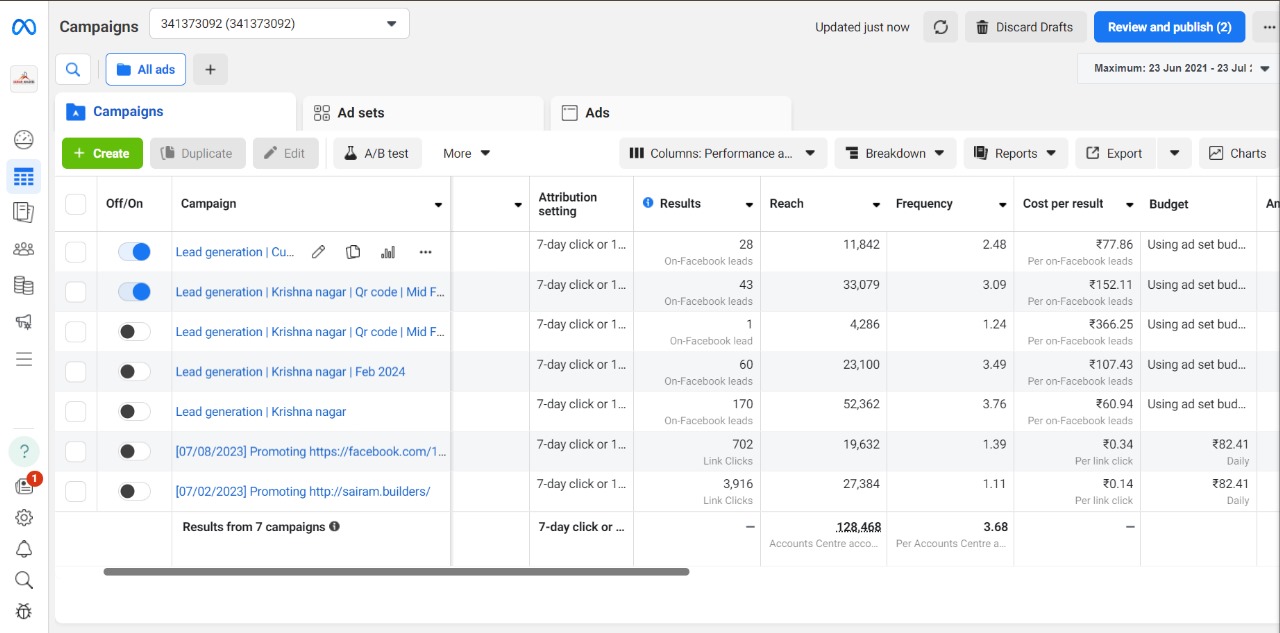Open Audiences icon in left sidebar

(x=24, y=249)
